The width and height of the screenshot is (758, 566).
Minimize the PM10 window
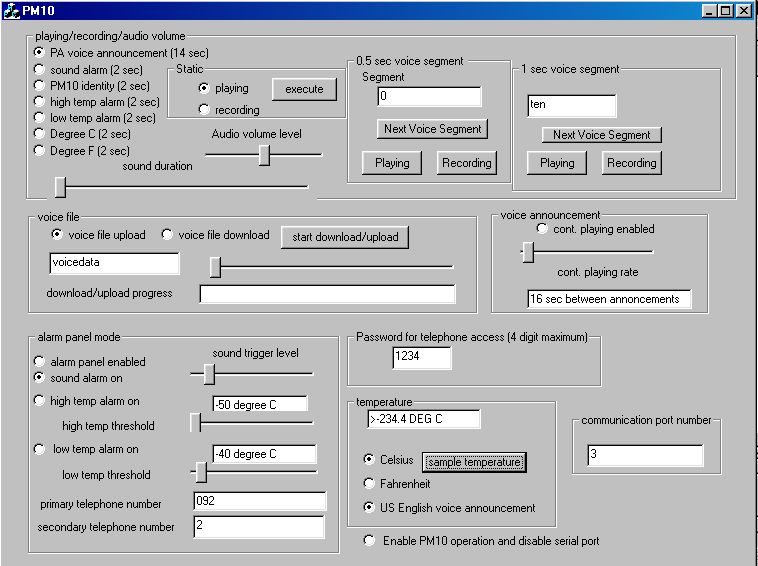709,10
